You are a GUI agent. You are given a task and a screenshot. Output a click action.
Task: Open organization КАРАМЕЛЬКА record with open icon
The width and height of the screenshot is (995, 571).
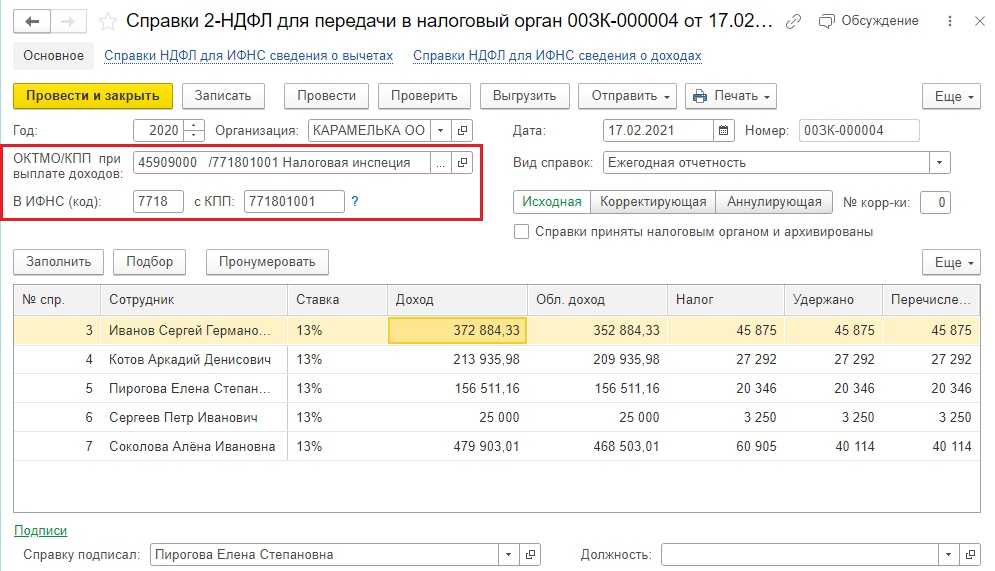pyautogui.click(x=461, y=130)
